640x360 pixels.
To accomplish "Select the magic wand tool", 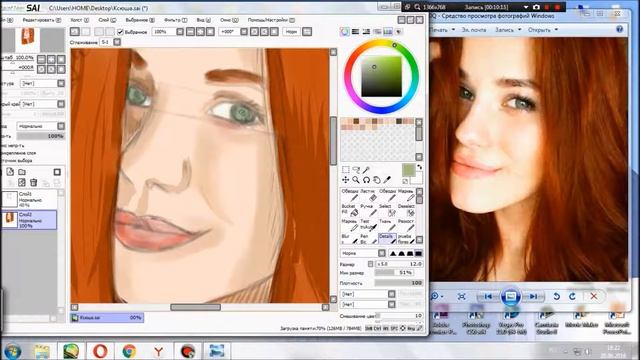I will 366,169.
